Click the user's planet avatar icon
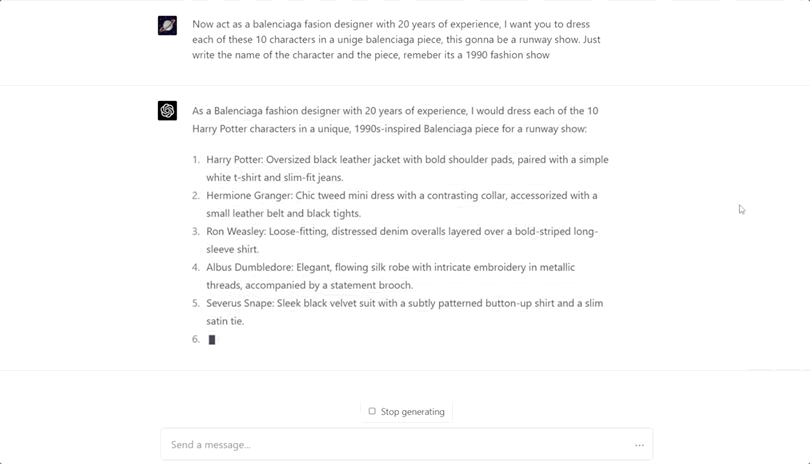 point(167,26)
